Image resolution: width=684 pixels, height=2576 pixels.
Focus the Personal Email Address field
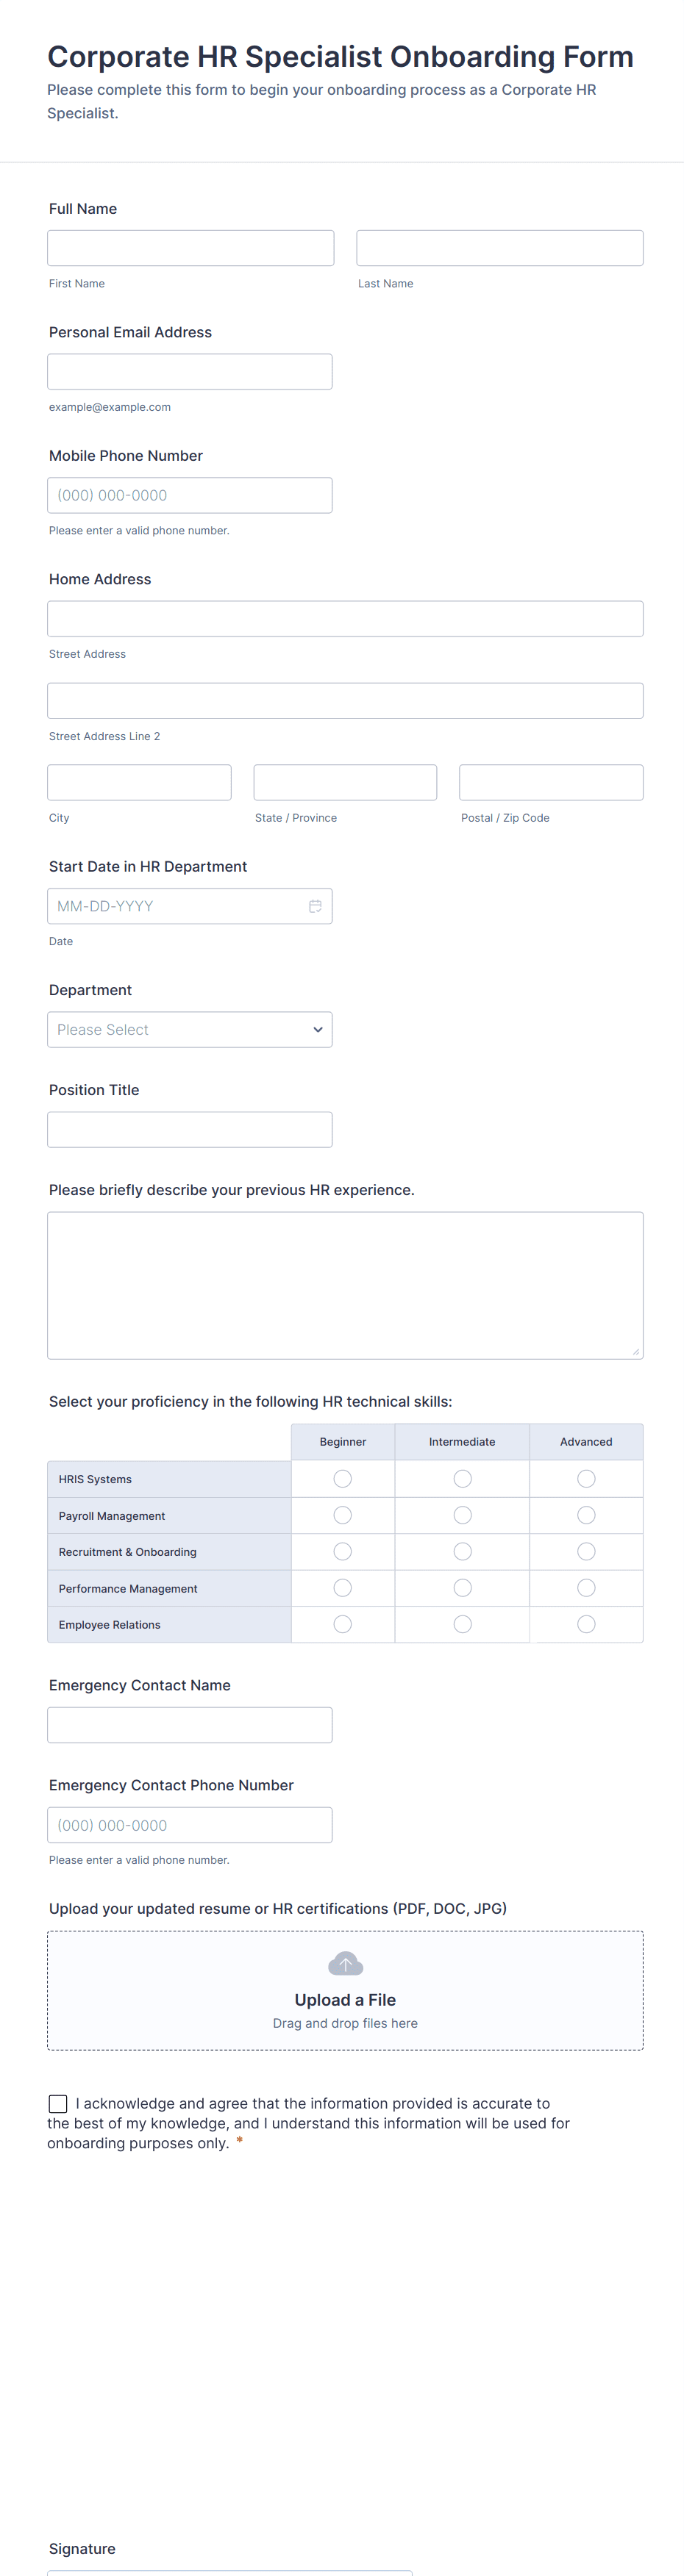(190, 372)
